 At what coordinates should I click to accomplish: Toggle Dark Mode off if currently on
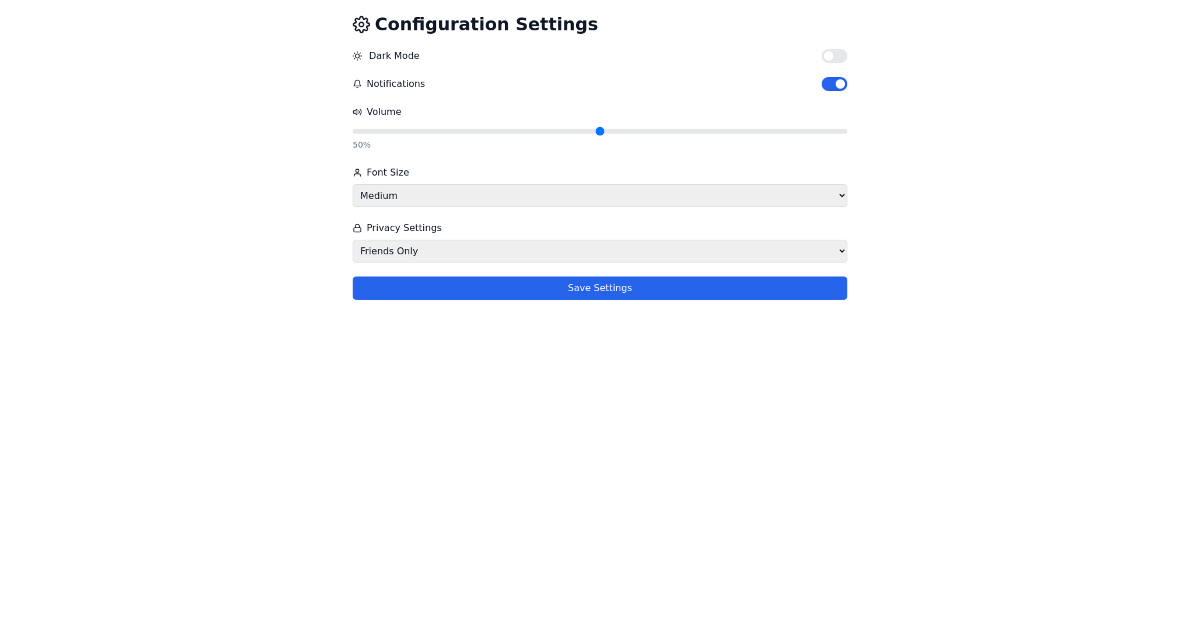tap(834, 56)
